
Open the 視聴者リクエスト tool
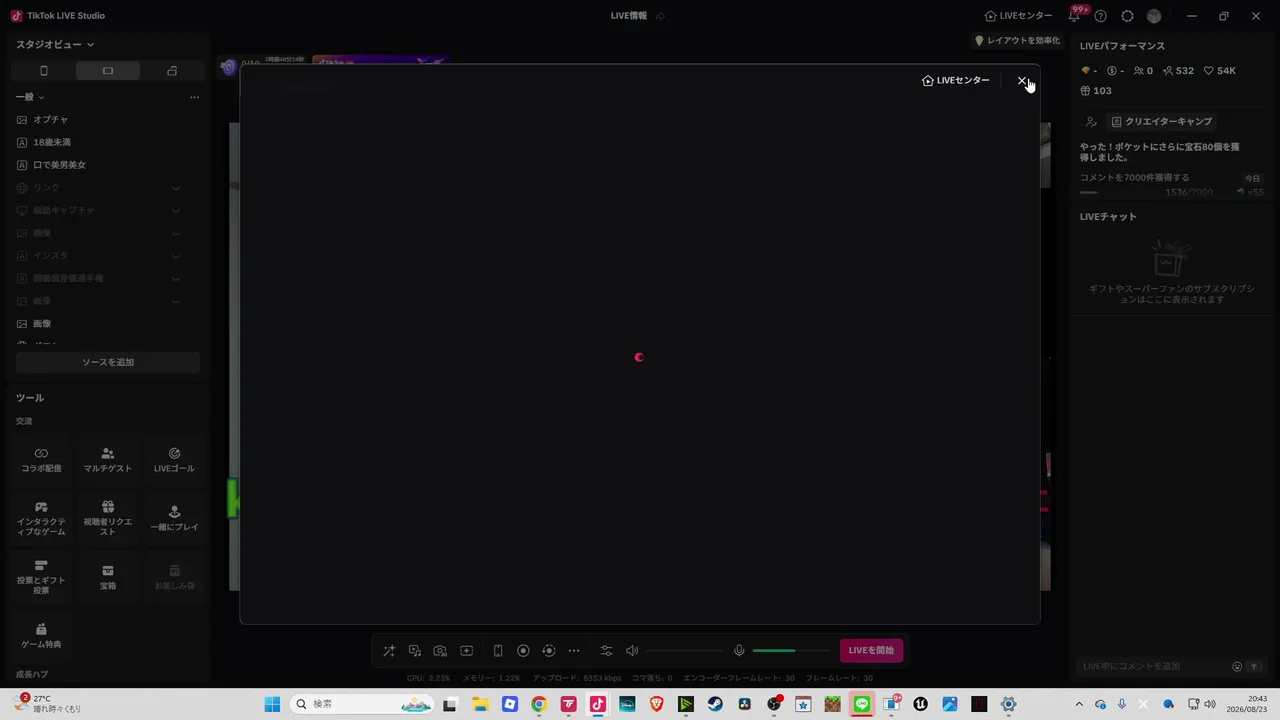tap(108, 518)
